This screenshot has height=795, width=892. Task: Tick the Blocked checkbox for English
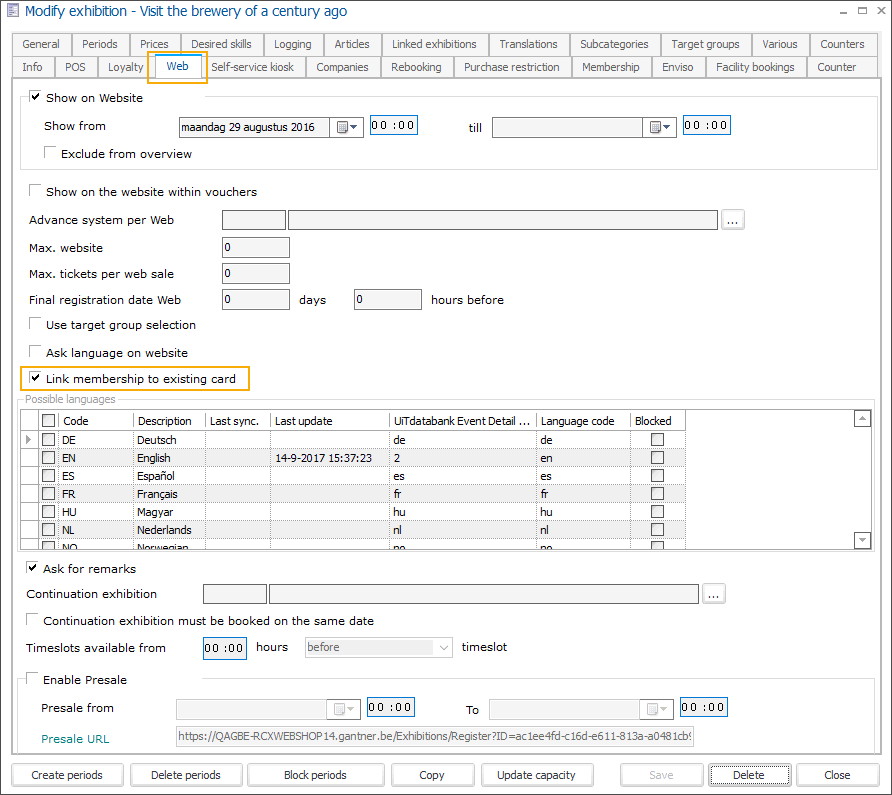pyautogui.click(x=657, y=458)
